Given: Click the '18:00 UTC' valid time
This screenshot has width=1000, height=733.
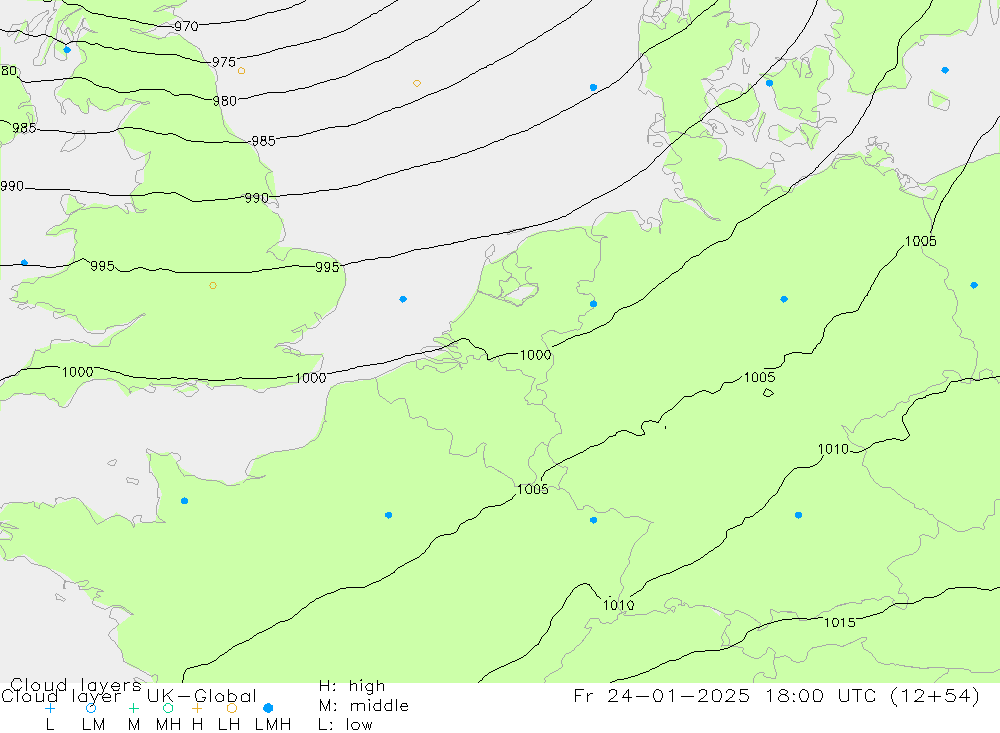Looking at the screenshot, I should coord(824,695).
